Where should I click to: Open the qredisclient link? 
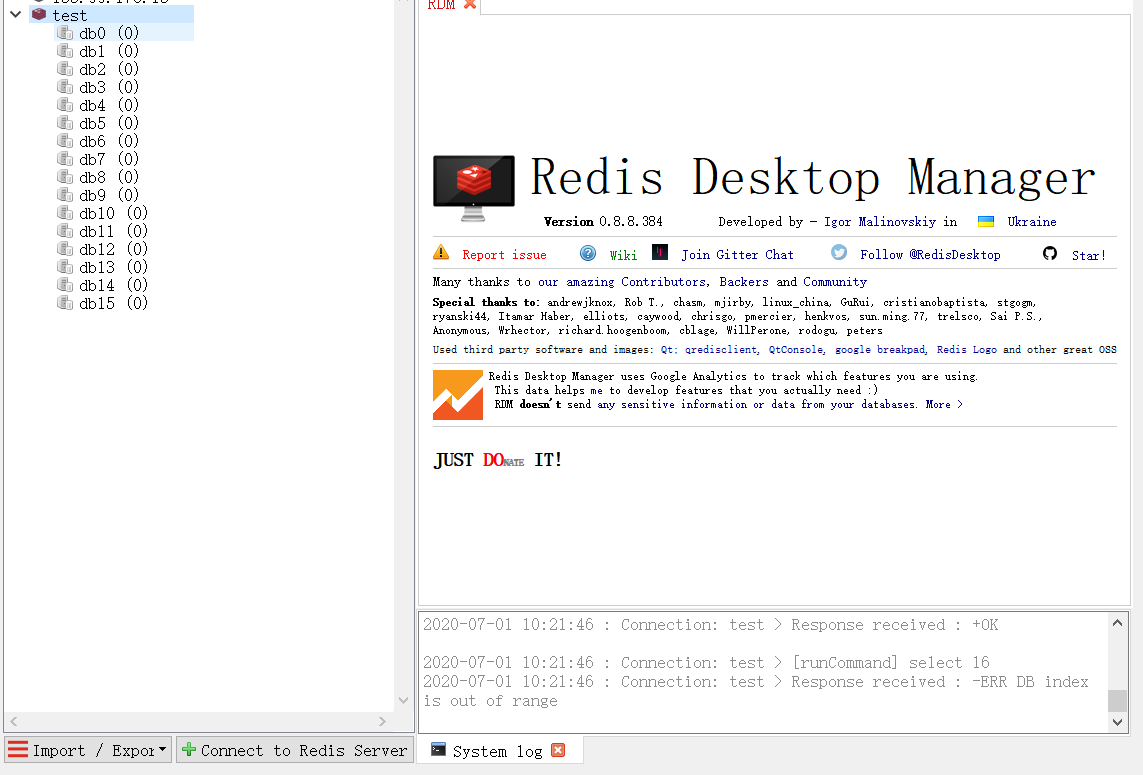(721, 350)
